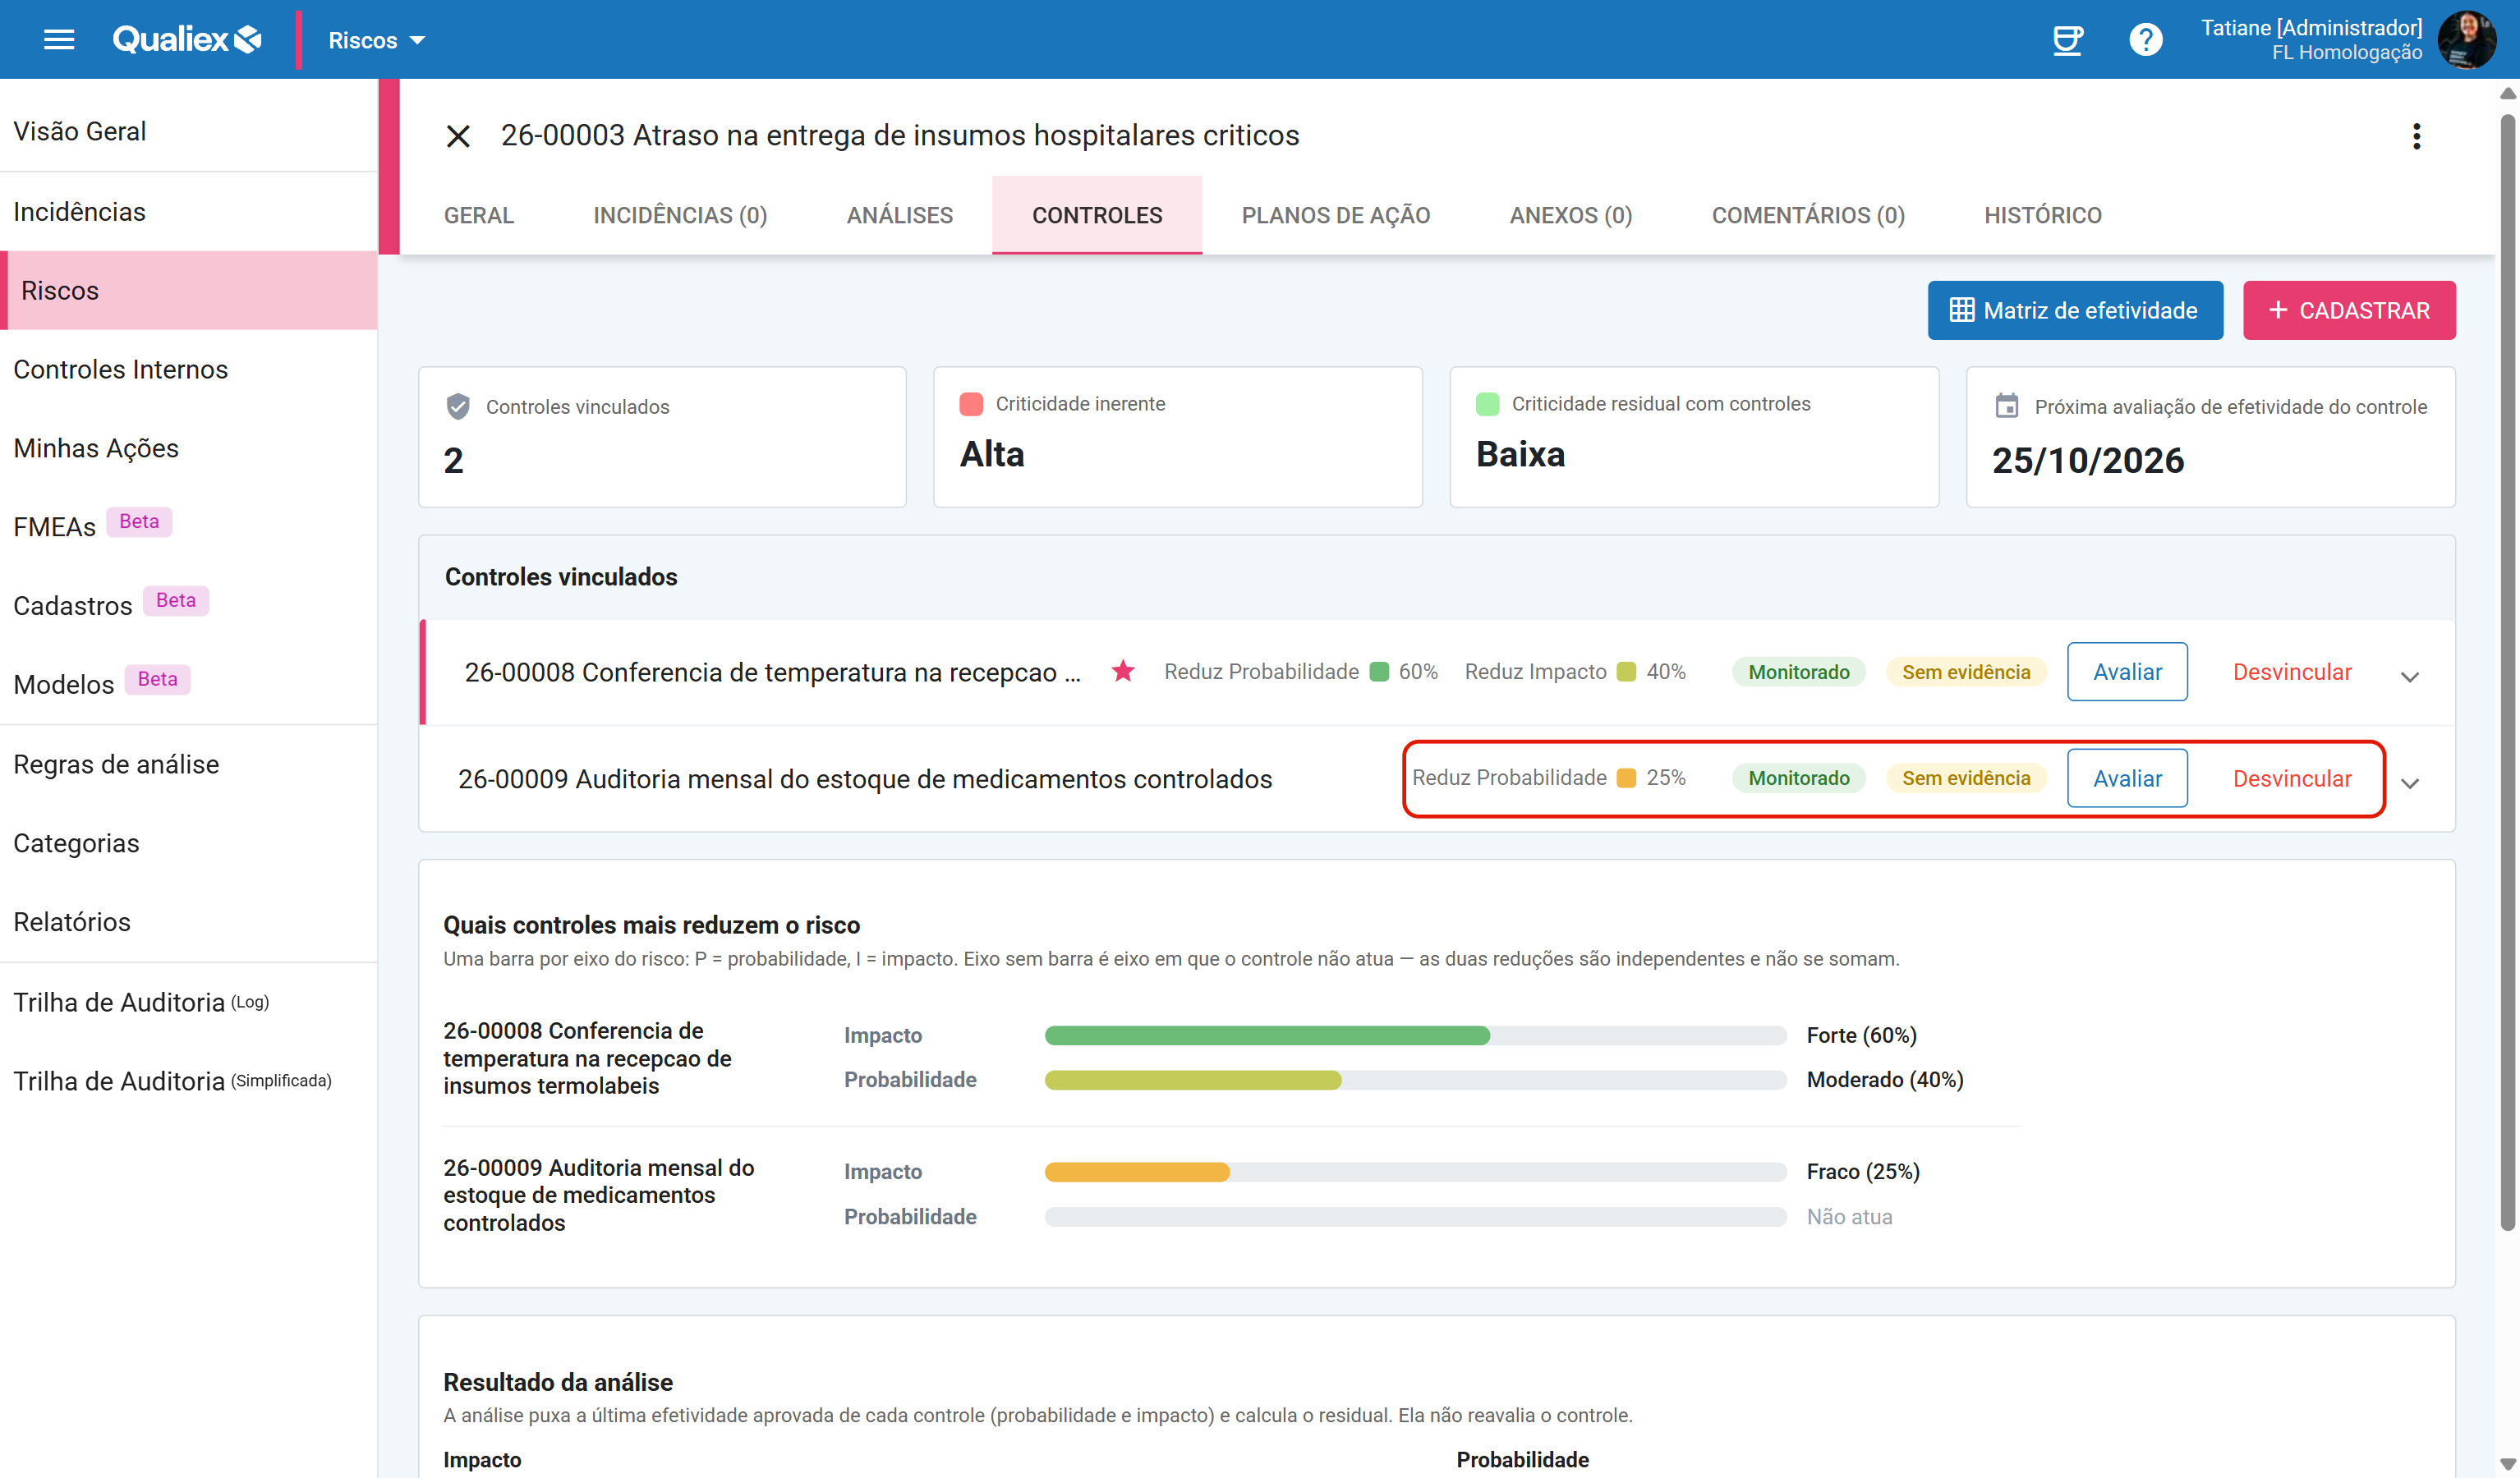Expand control 26-00009 row chevron
2520x1478 pixels.
click(2410, 783)
